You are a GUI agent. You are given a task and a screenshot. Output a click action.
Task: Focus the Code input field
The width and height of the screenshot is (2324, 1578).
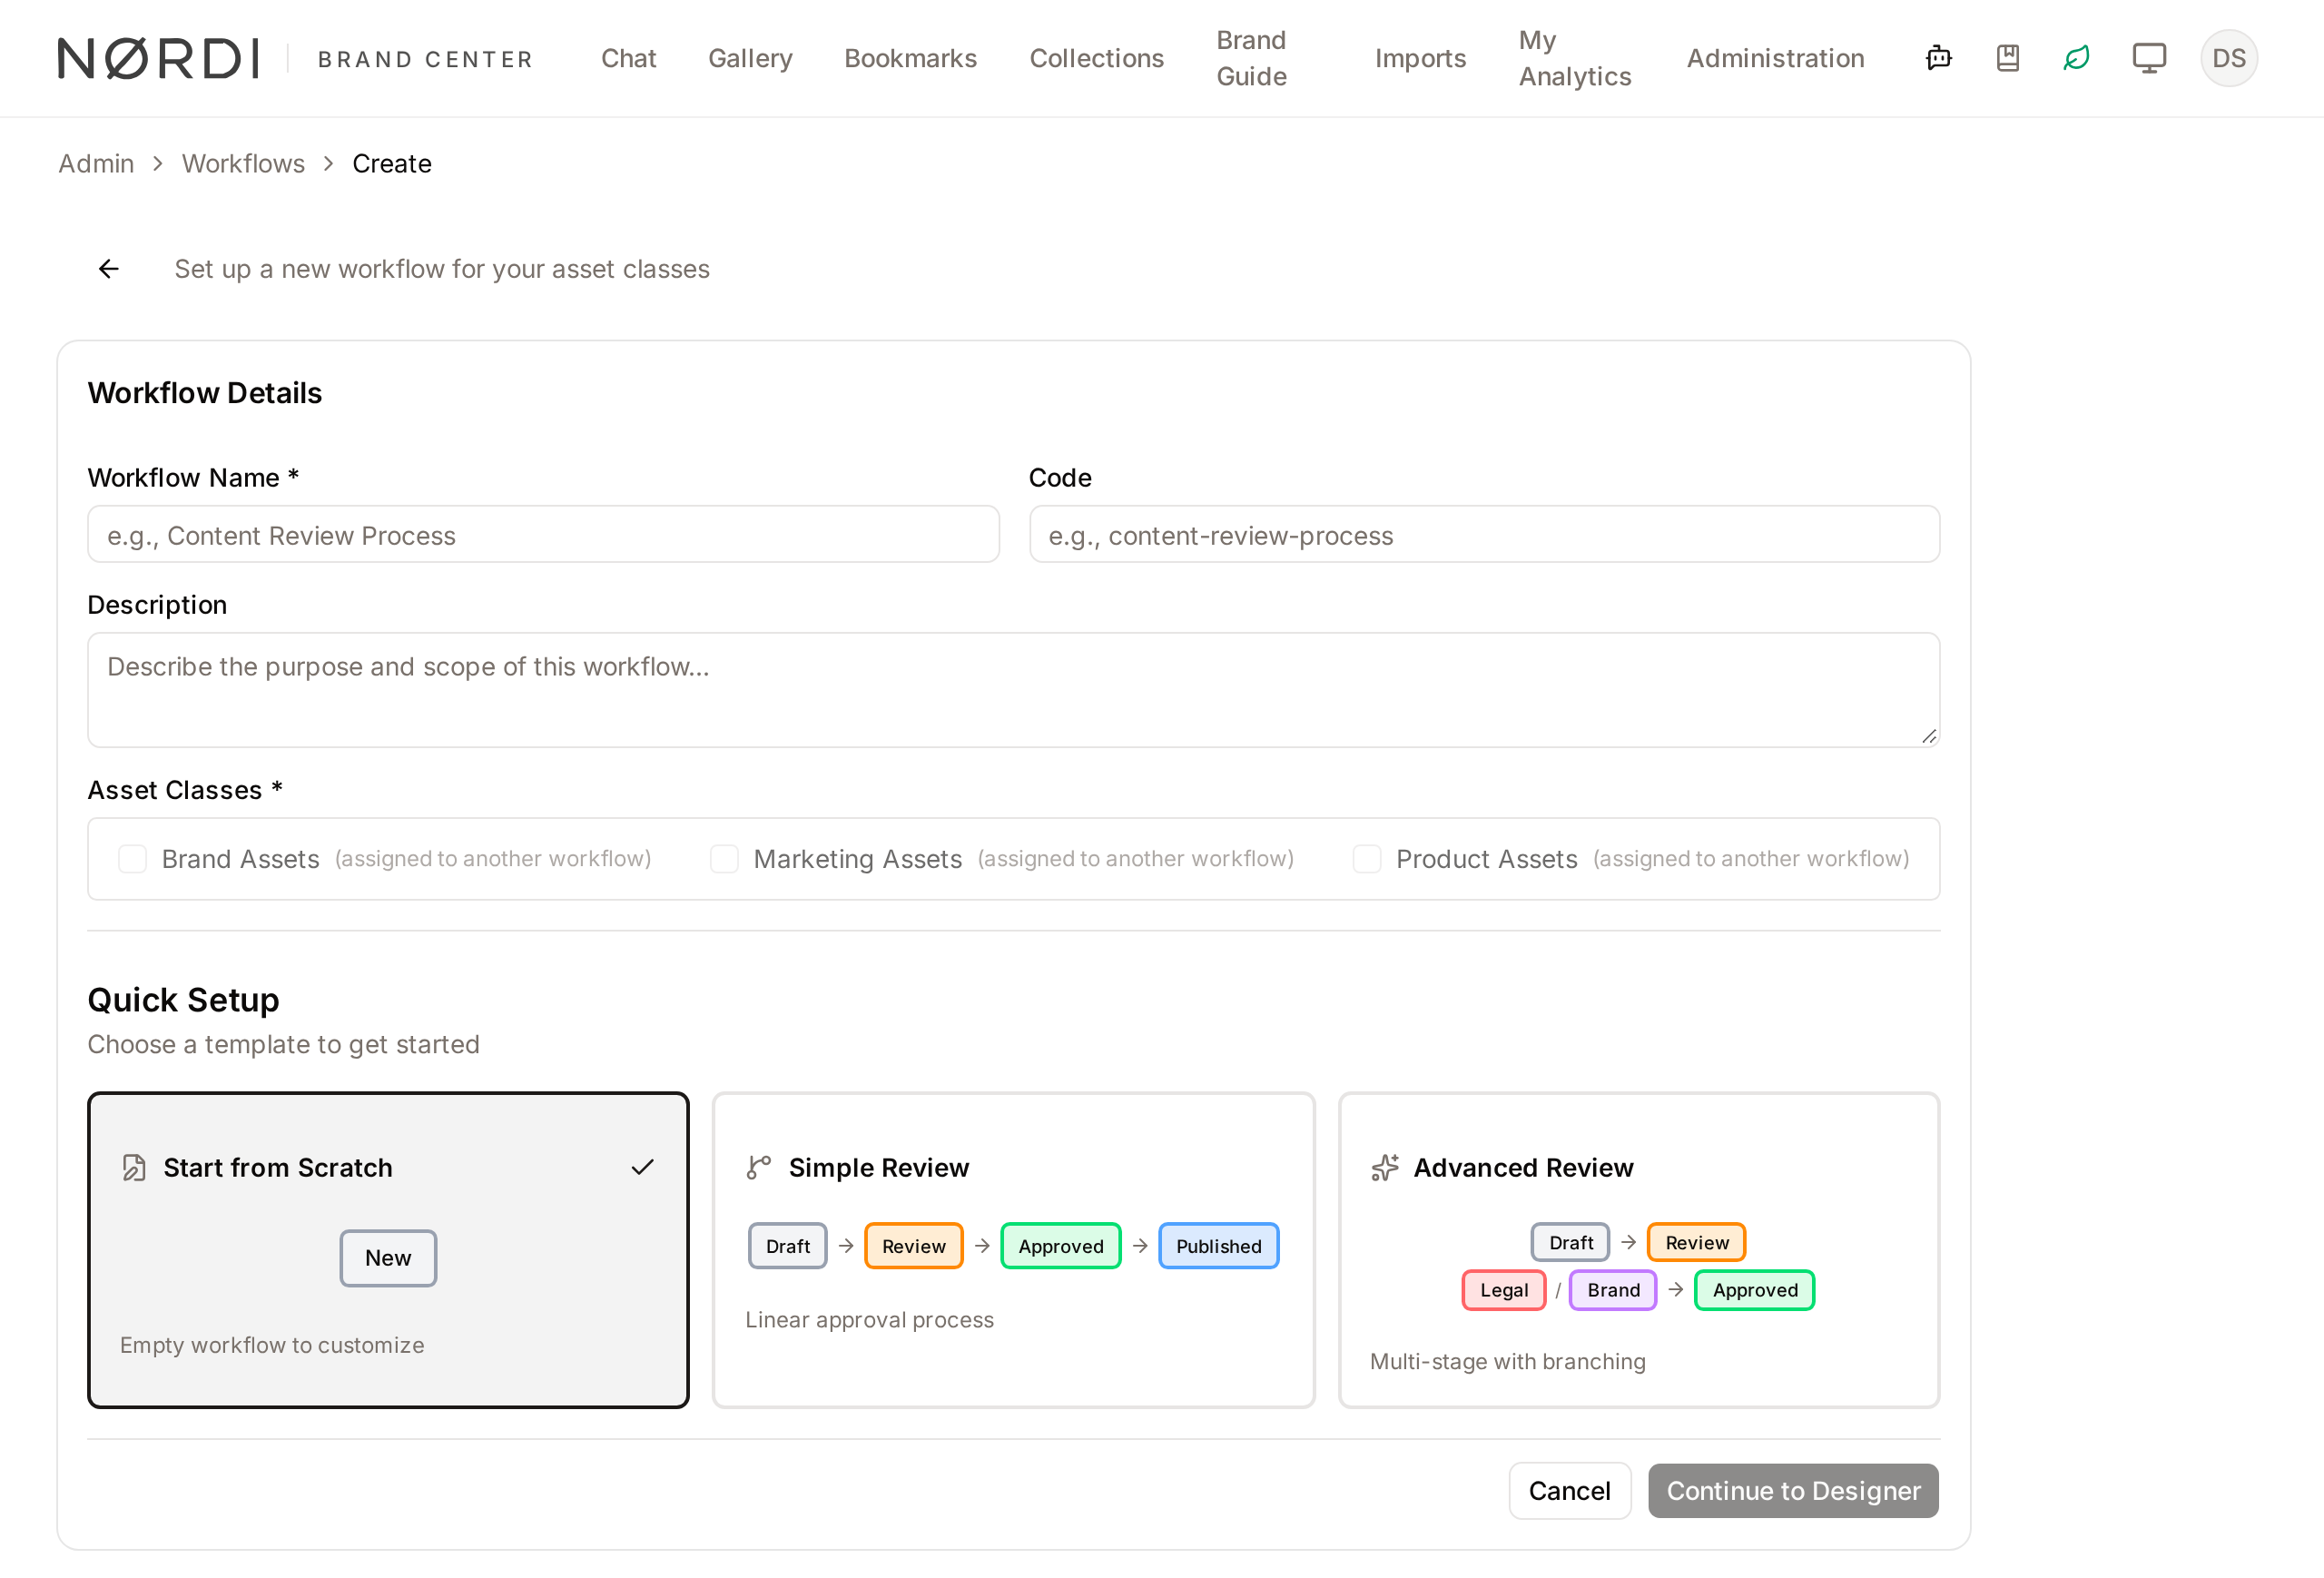(1484, 535)
